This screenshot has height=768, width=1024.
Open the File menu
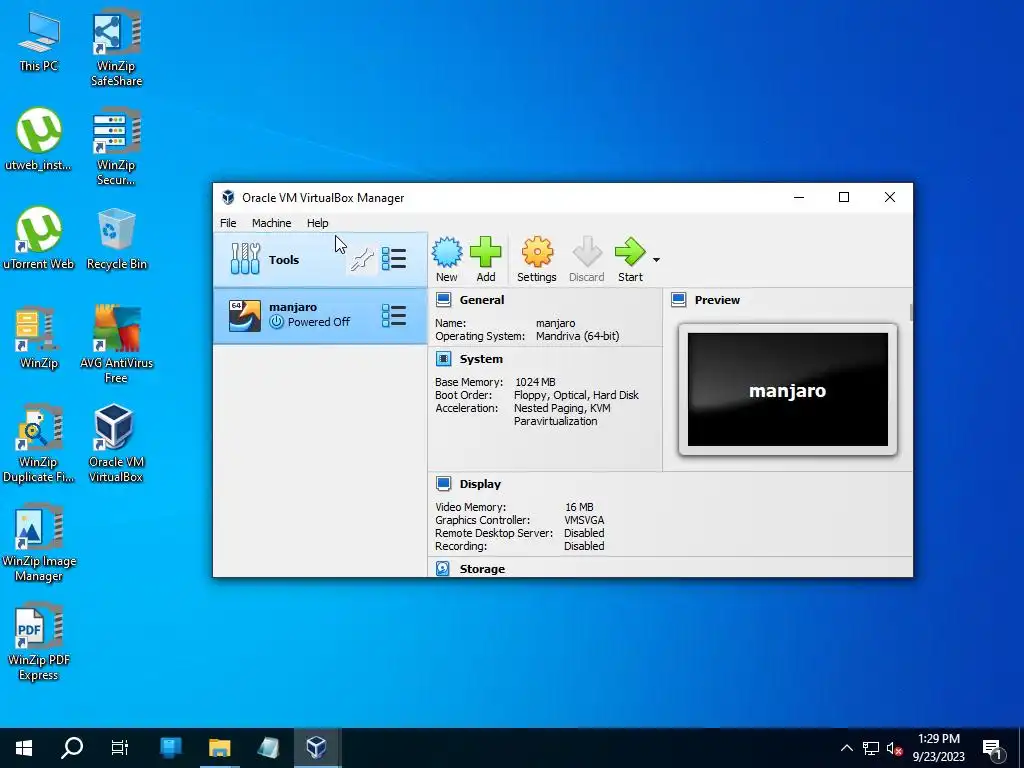pyautogui.click(x=228, y=223)
